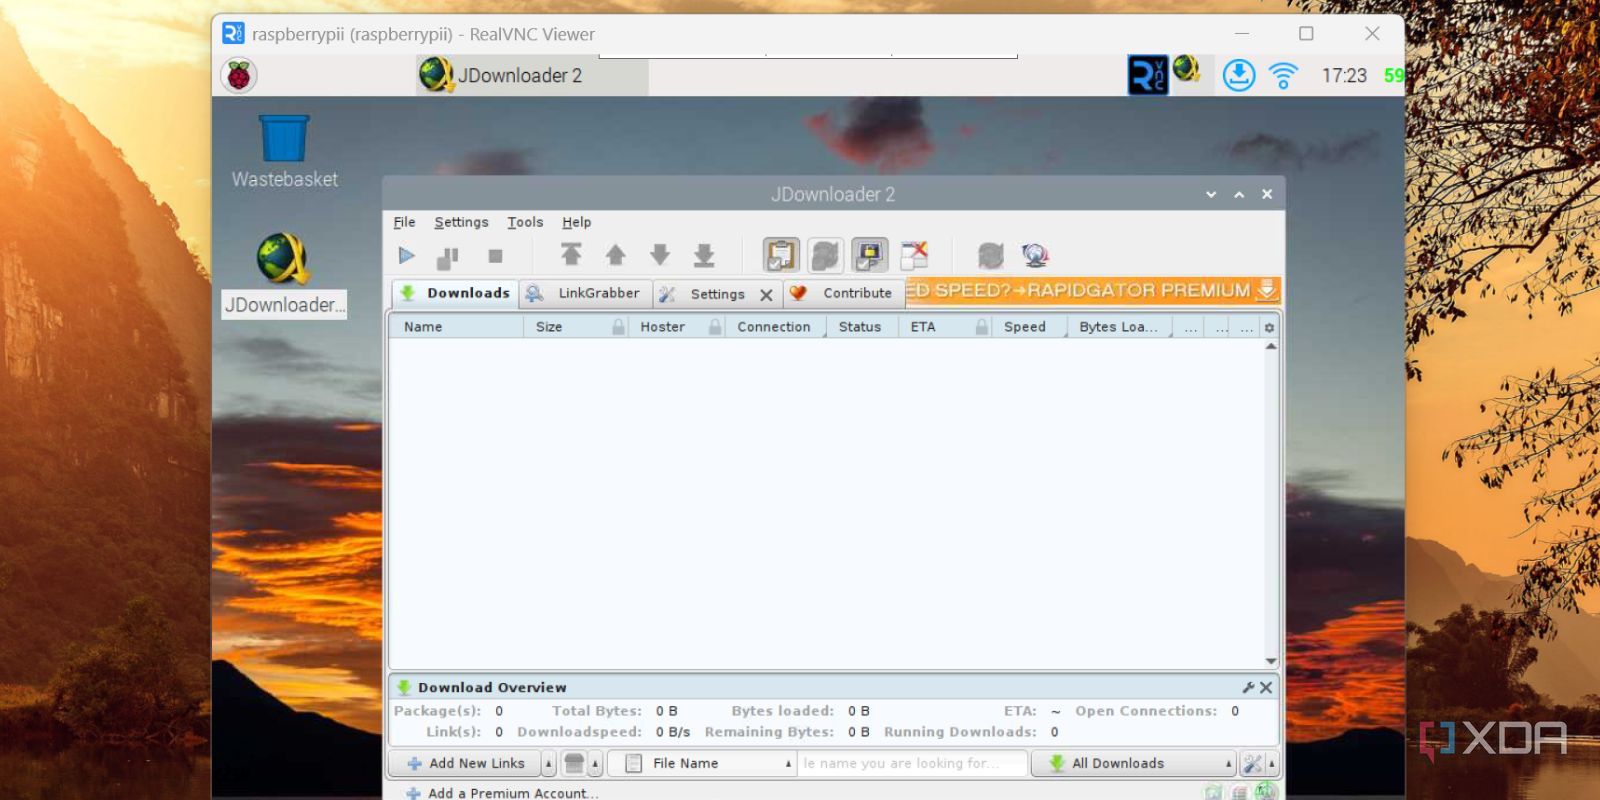
Task: Expand the Add New Links dropdown arrow
Action: click(x=548, y=764)
